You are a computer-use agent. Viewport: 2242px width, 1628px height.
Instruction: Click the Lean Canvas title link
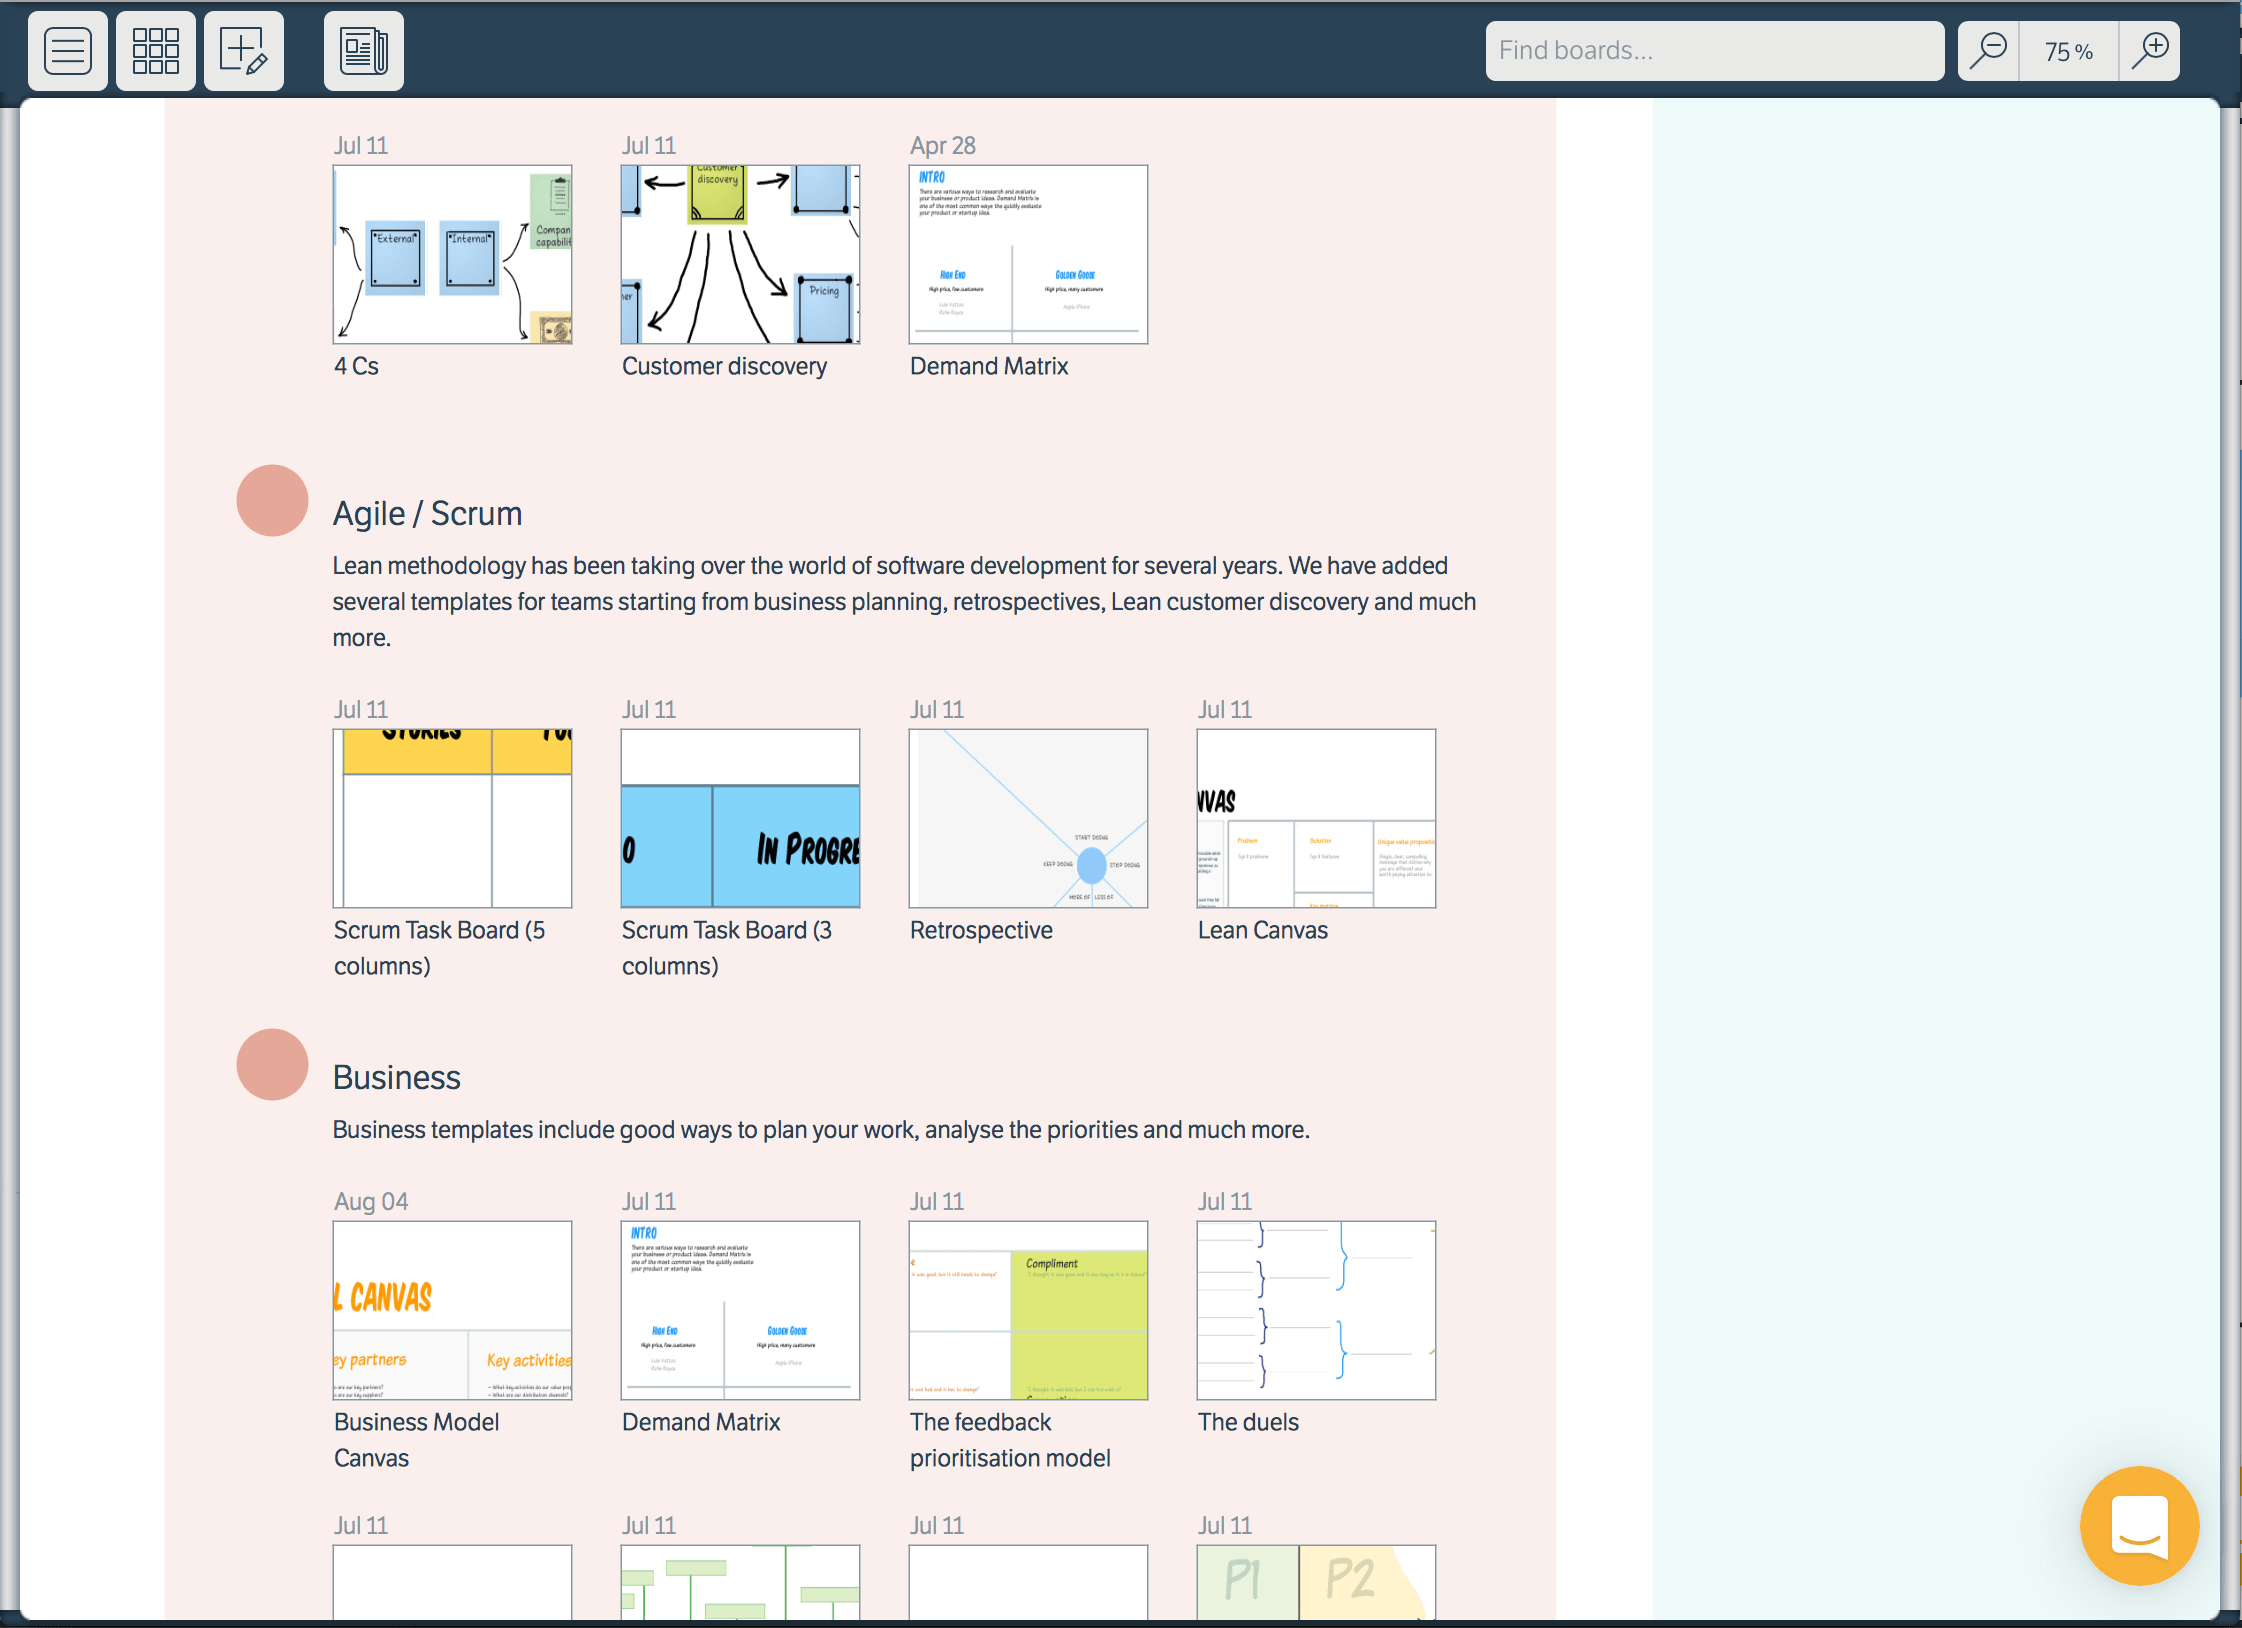coord(1262,930)
